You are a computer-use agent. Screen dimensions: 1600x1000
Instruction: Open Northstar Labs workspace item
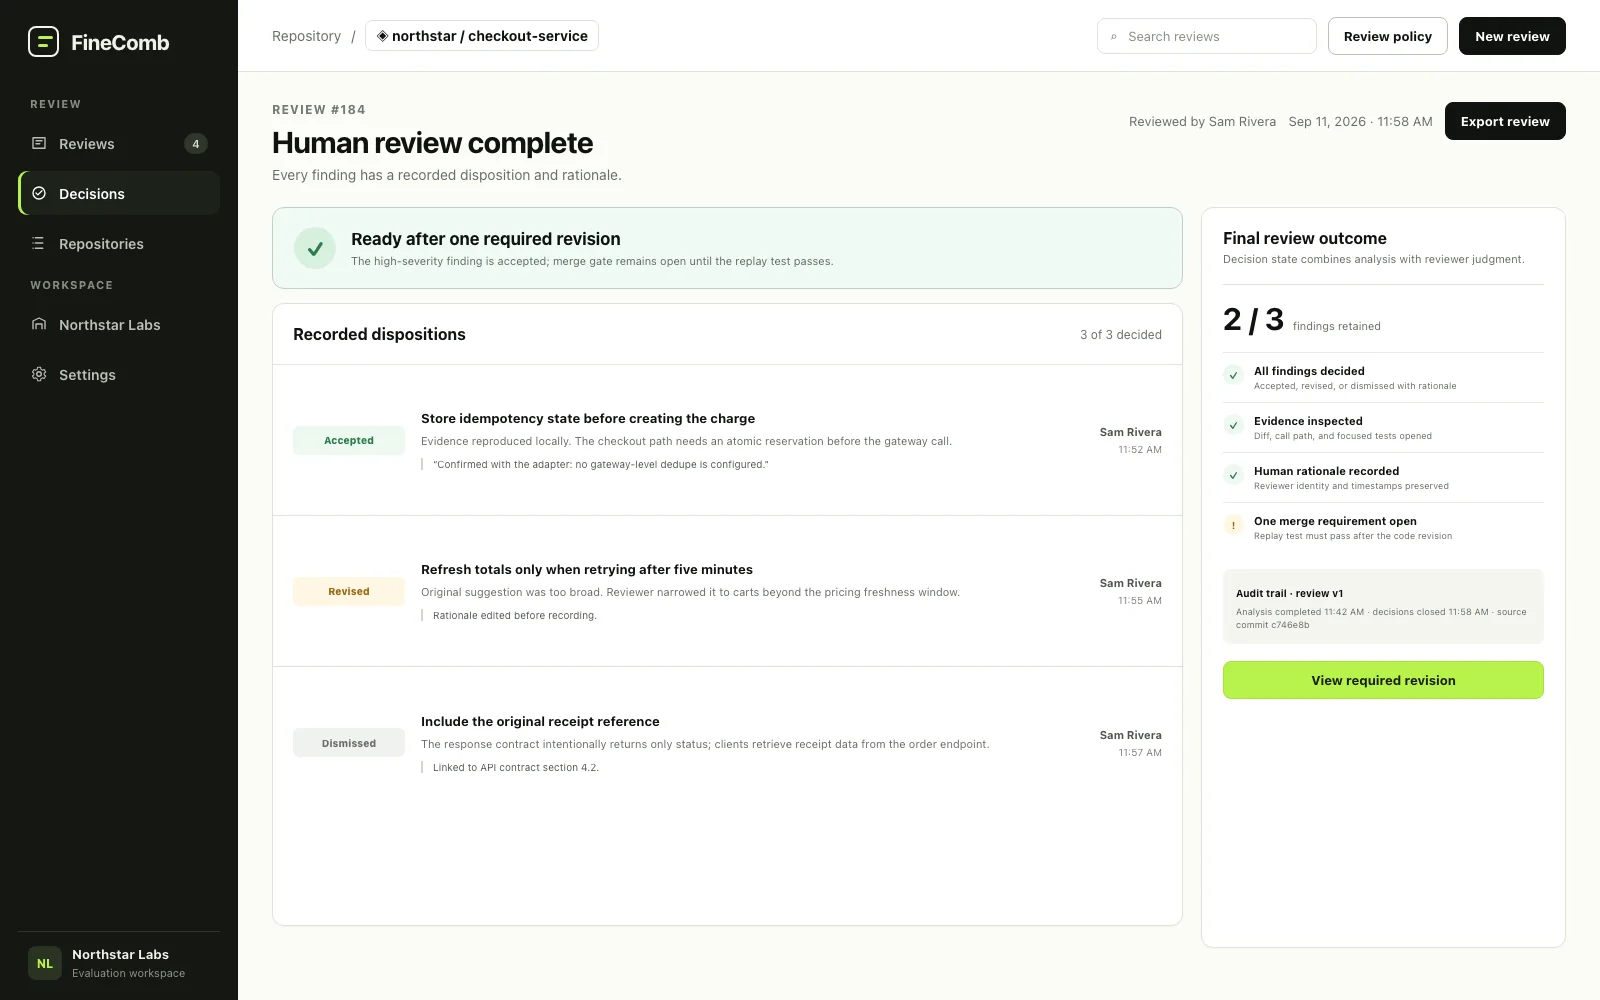point(119,324)
